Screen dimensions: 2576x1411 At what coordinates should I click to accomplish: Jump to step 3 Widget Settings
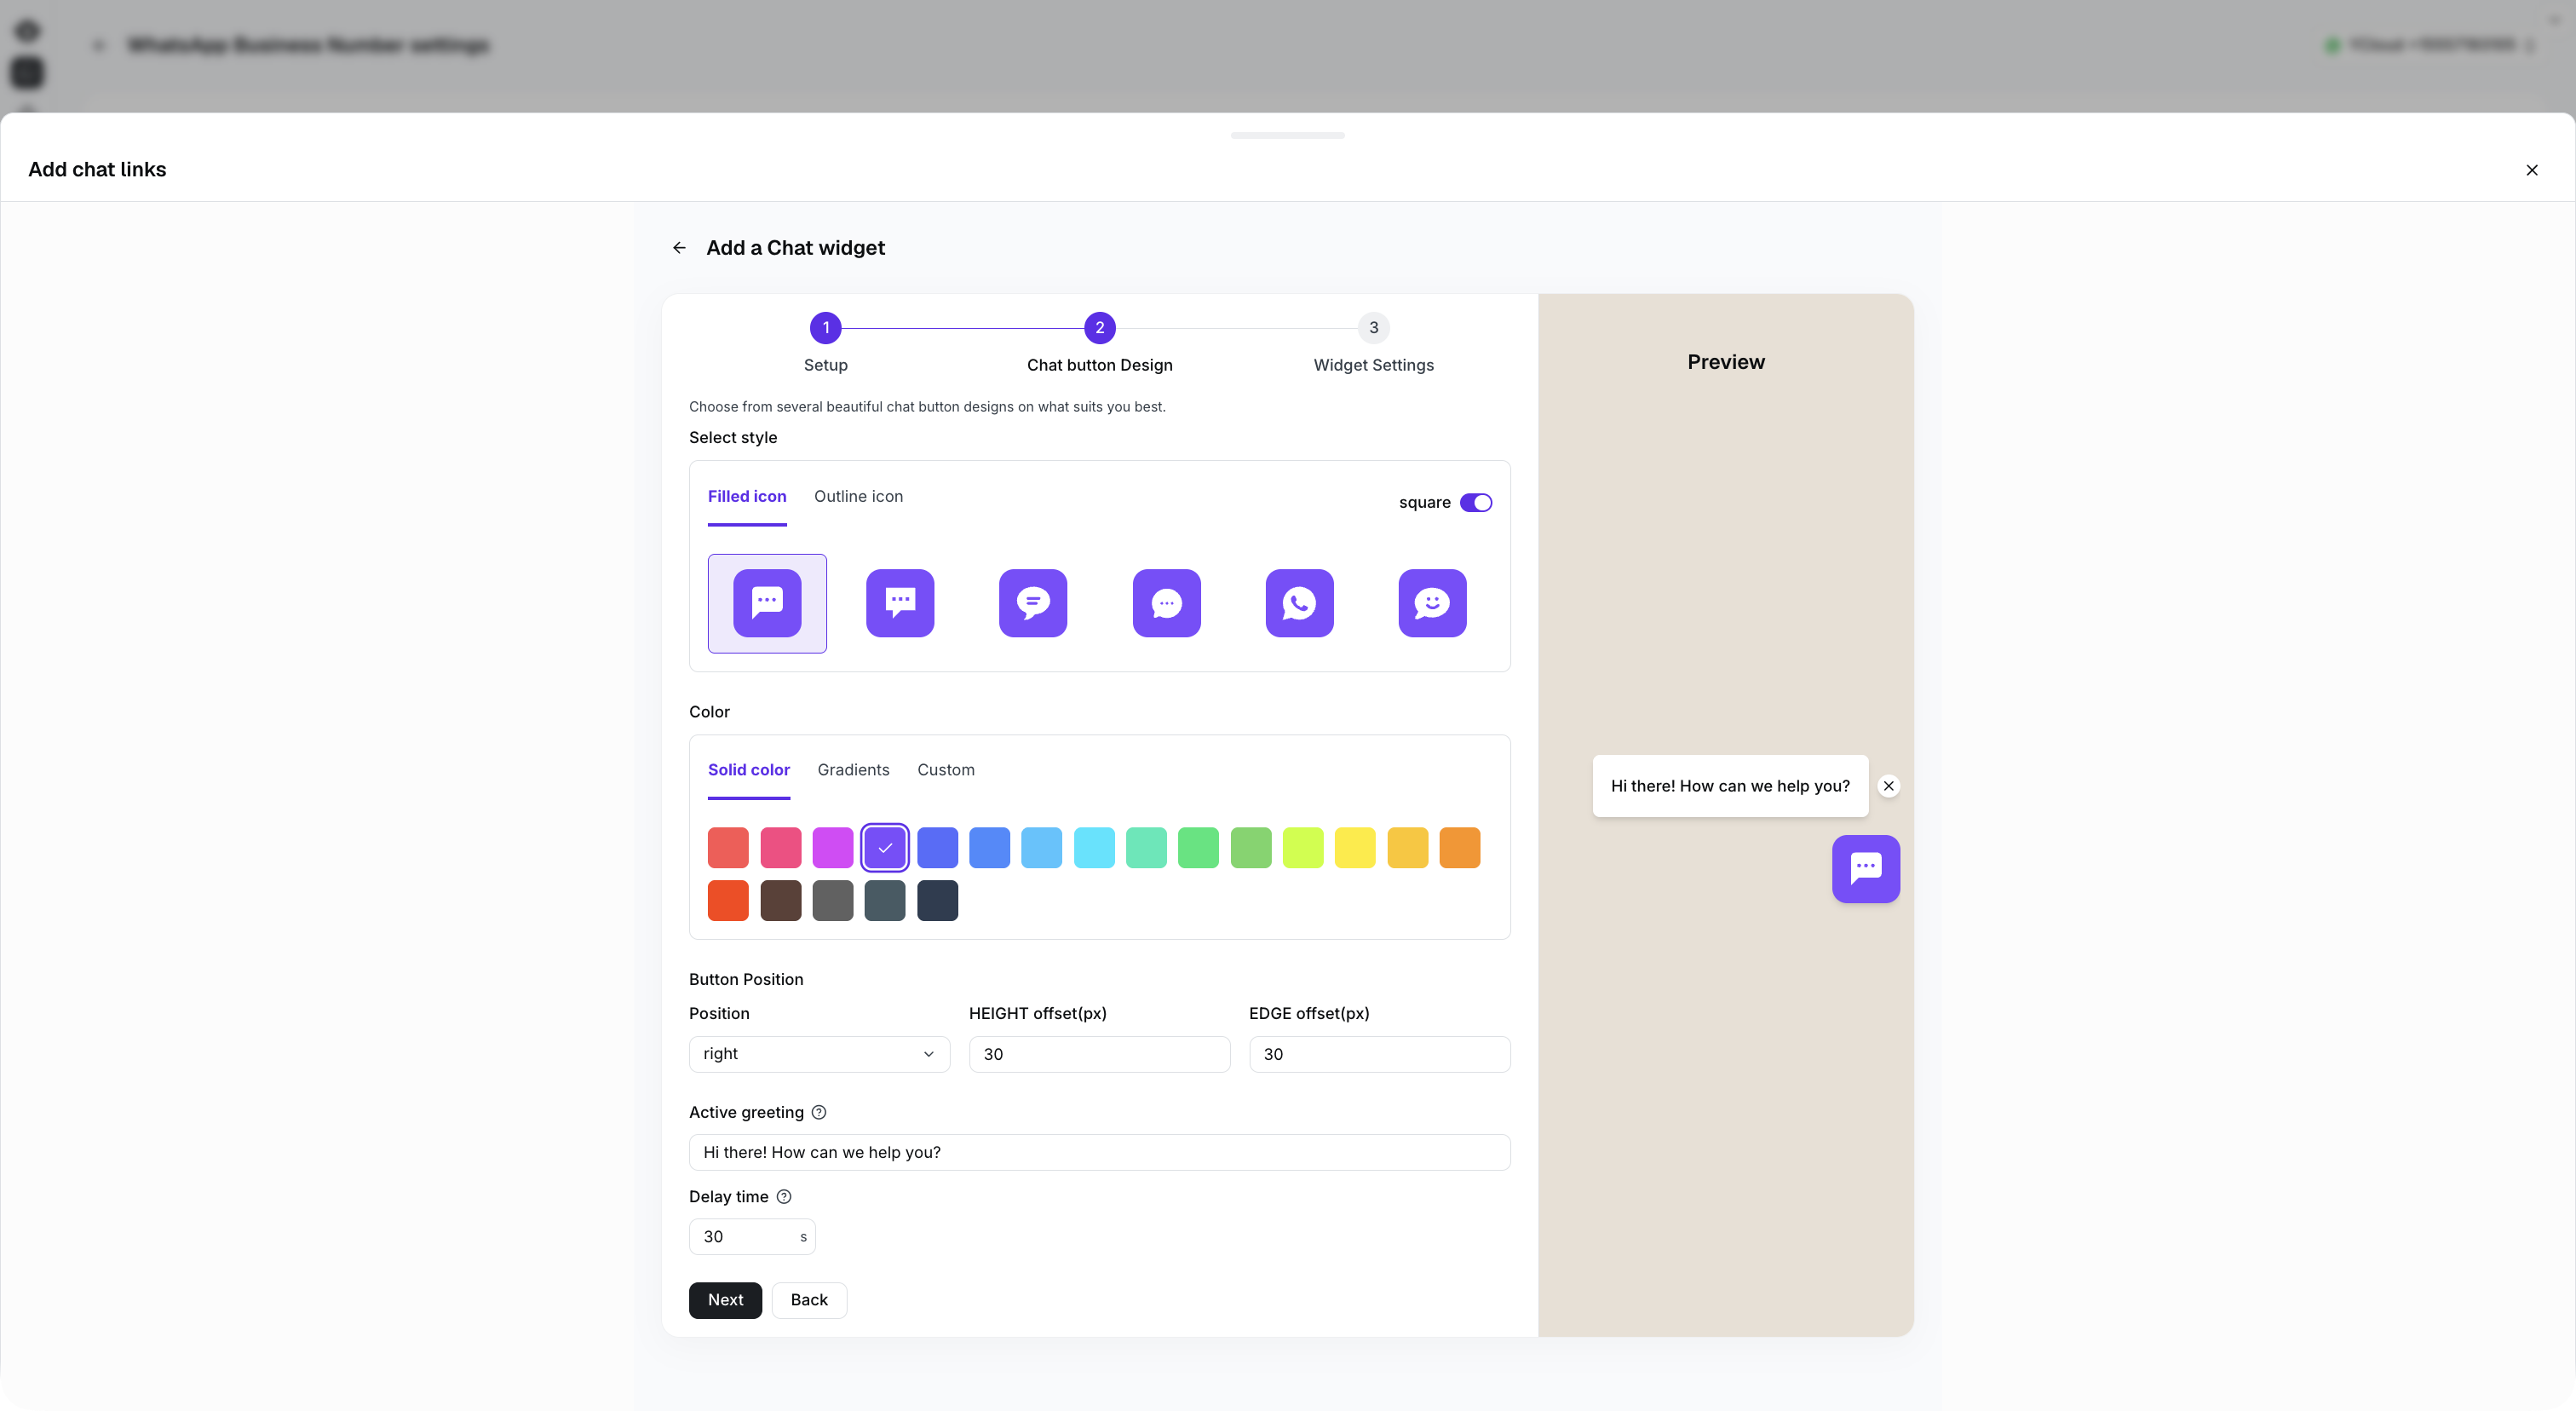[x=1373, y=328]
